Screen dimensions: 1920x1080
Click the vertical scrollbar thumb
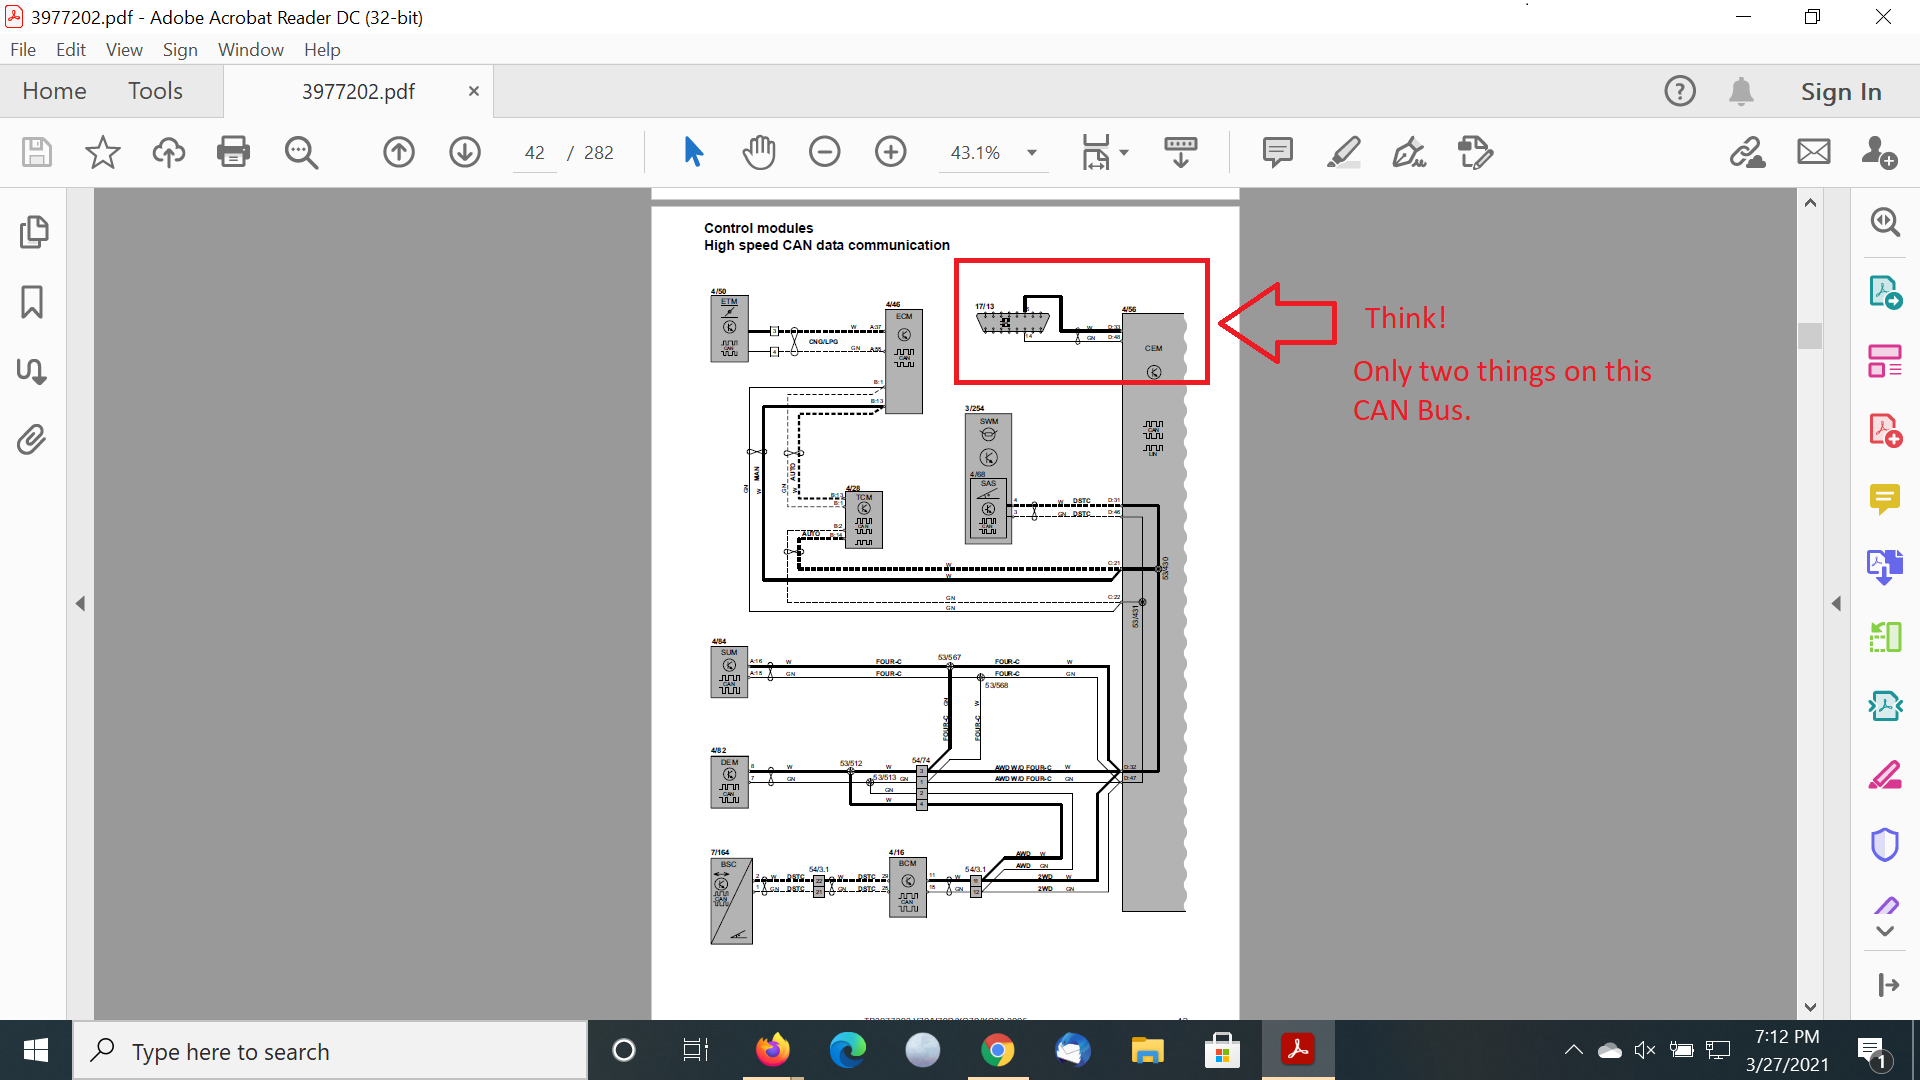tap(1810, 335)
